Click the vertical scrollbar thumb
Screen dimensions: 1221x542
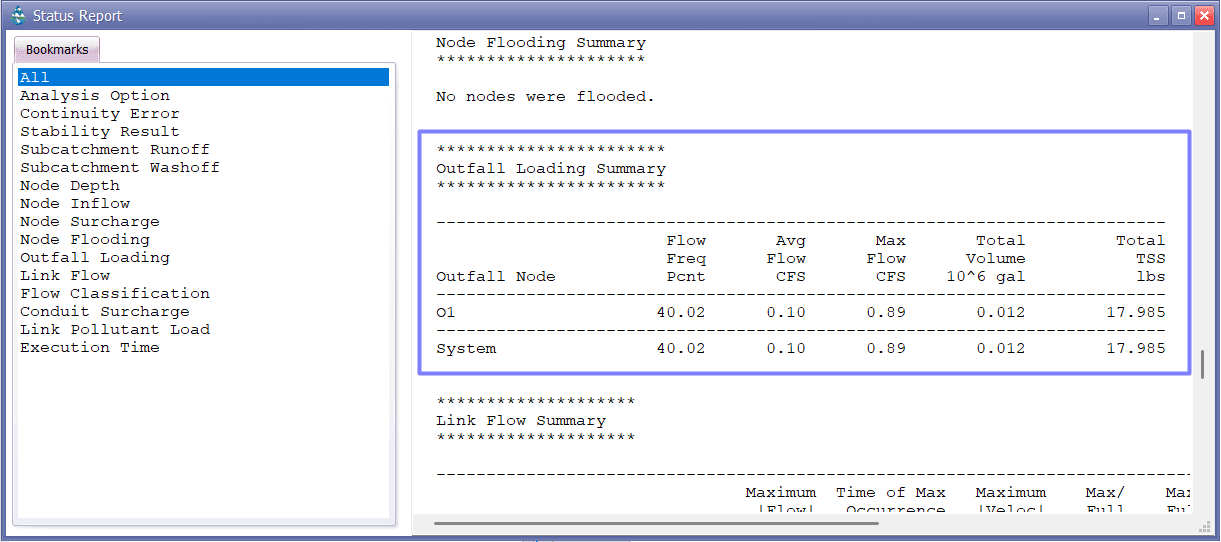[1202, 362]
